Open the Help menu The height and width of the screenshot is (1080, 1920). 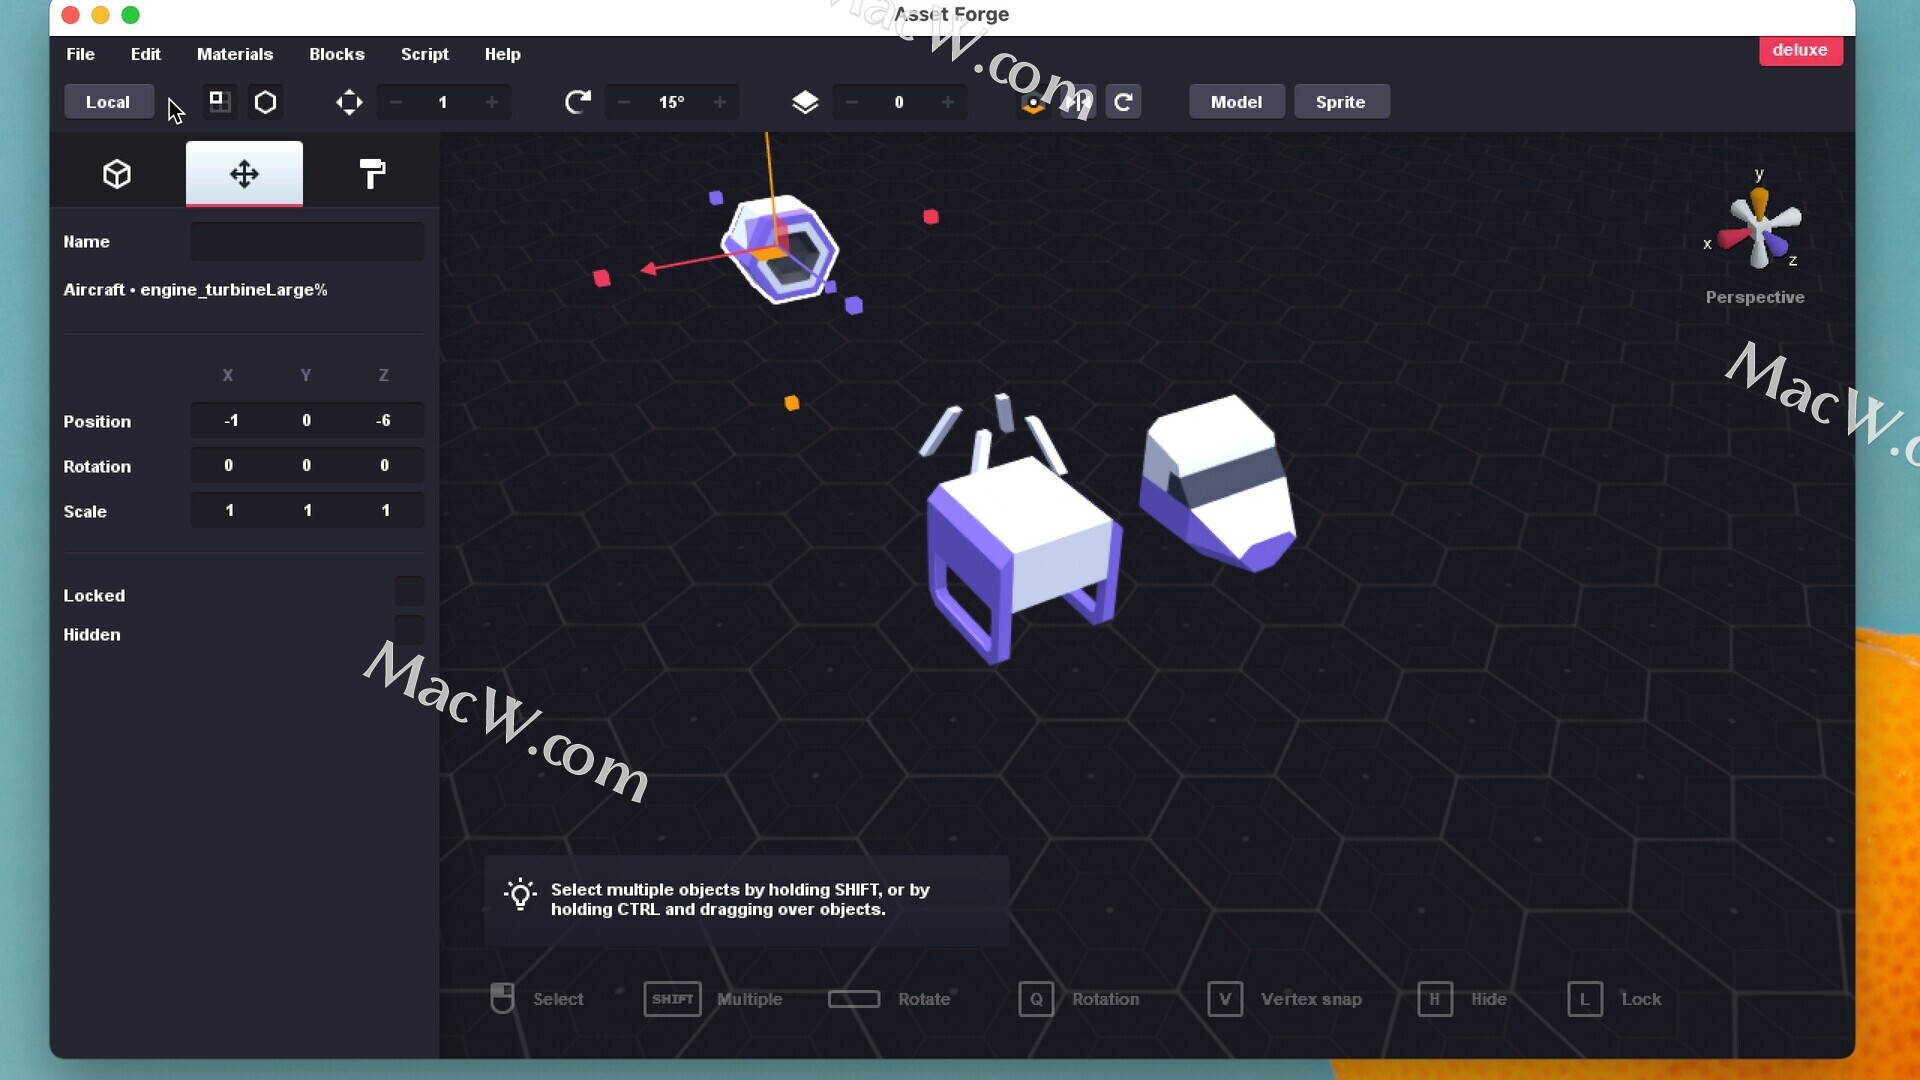click(x=503, y=54)
